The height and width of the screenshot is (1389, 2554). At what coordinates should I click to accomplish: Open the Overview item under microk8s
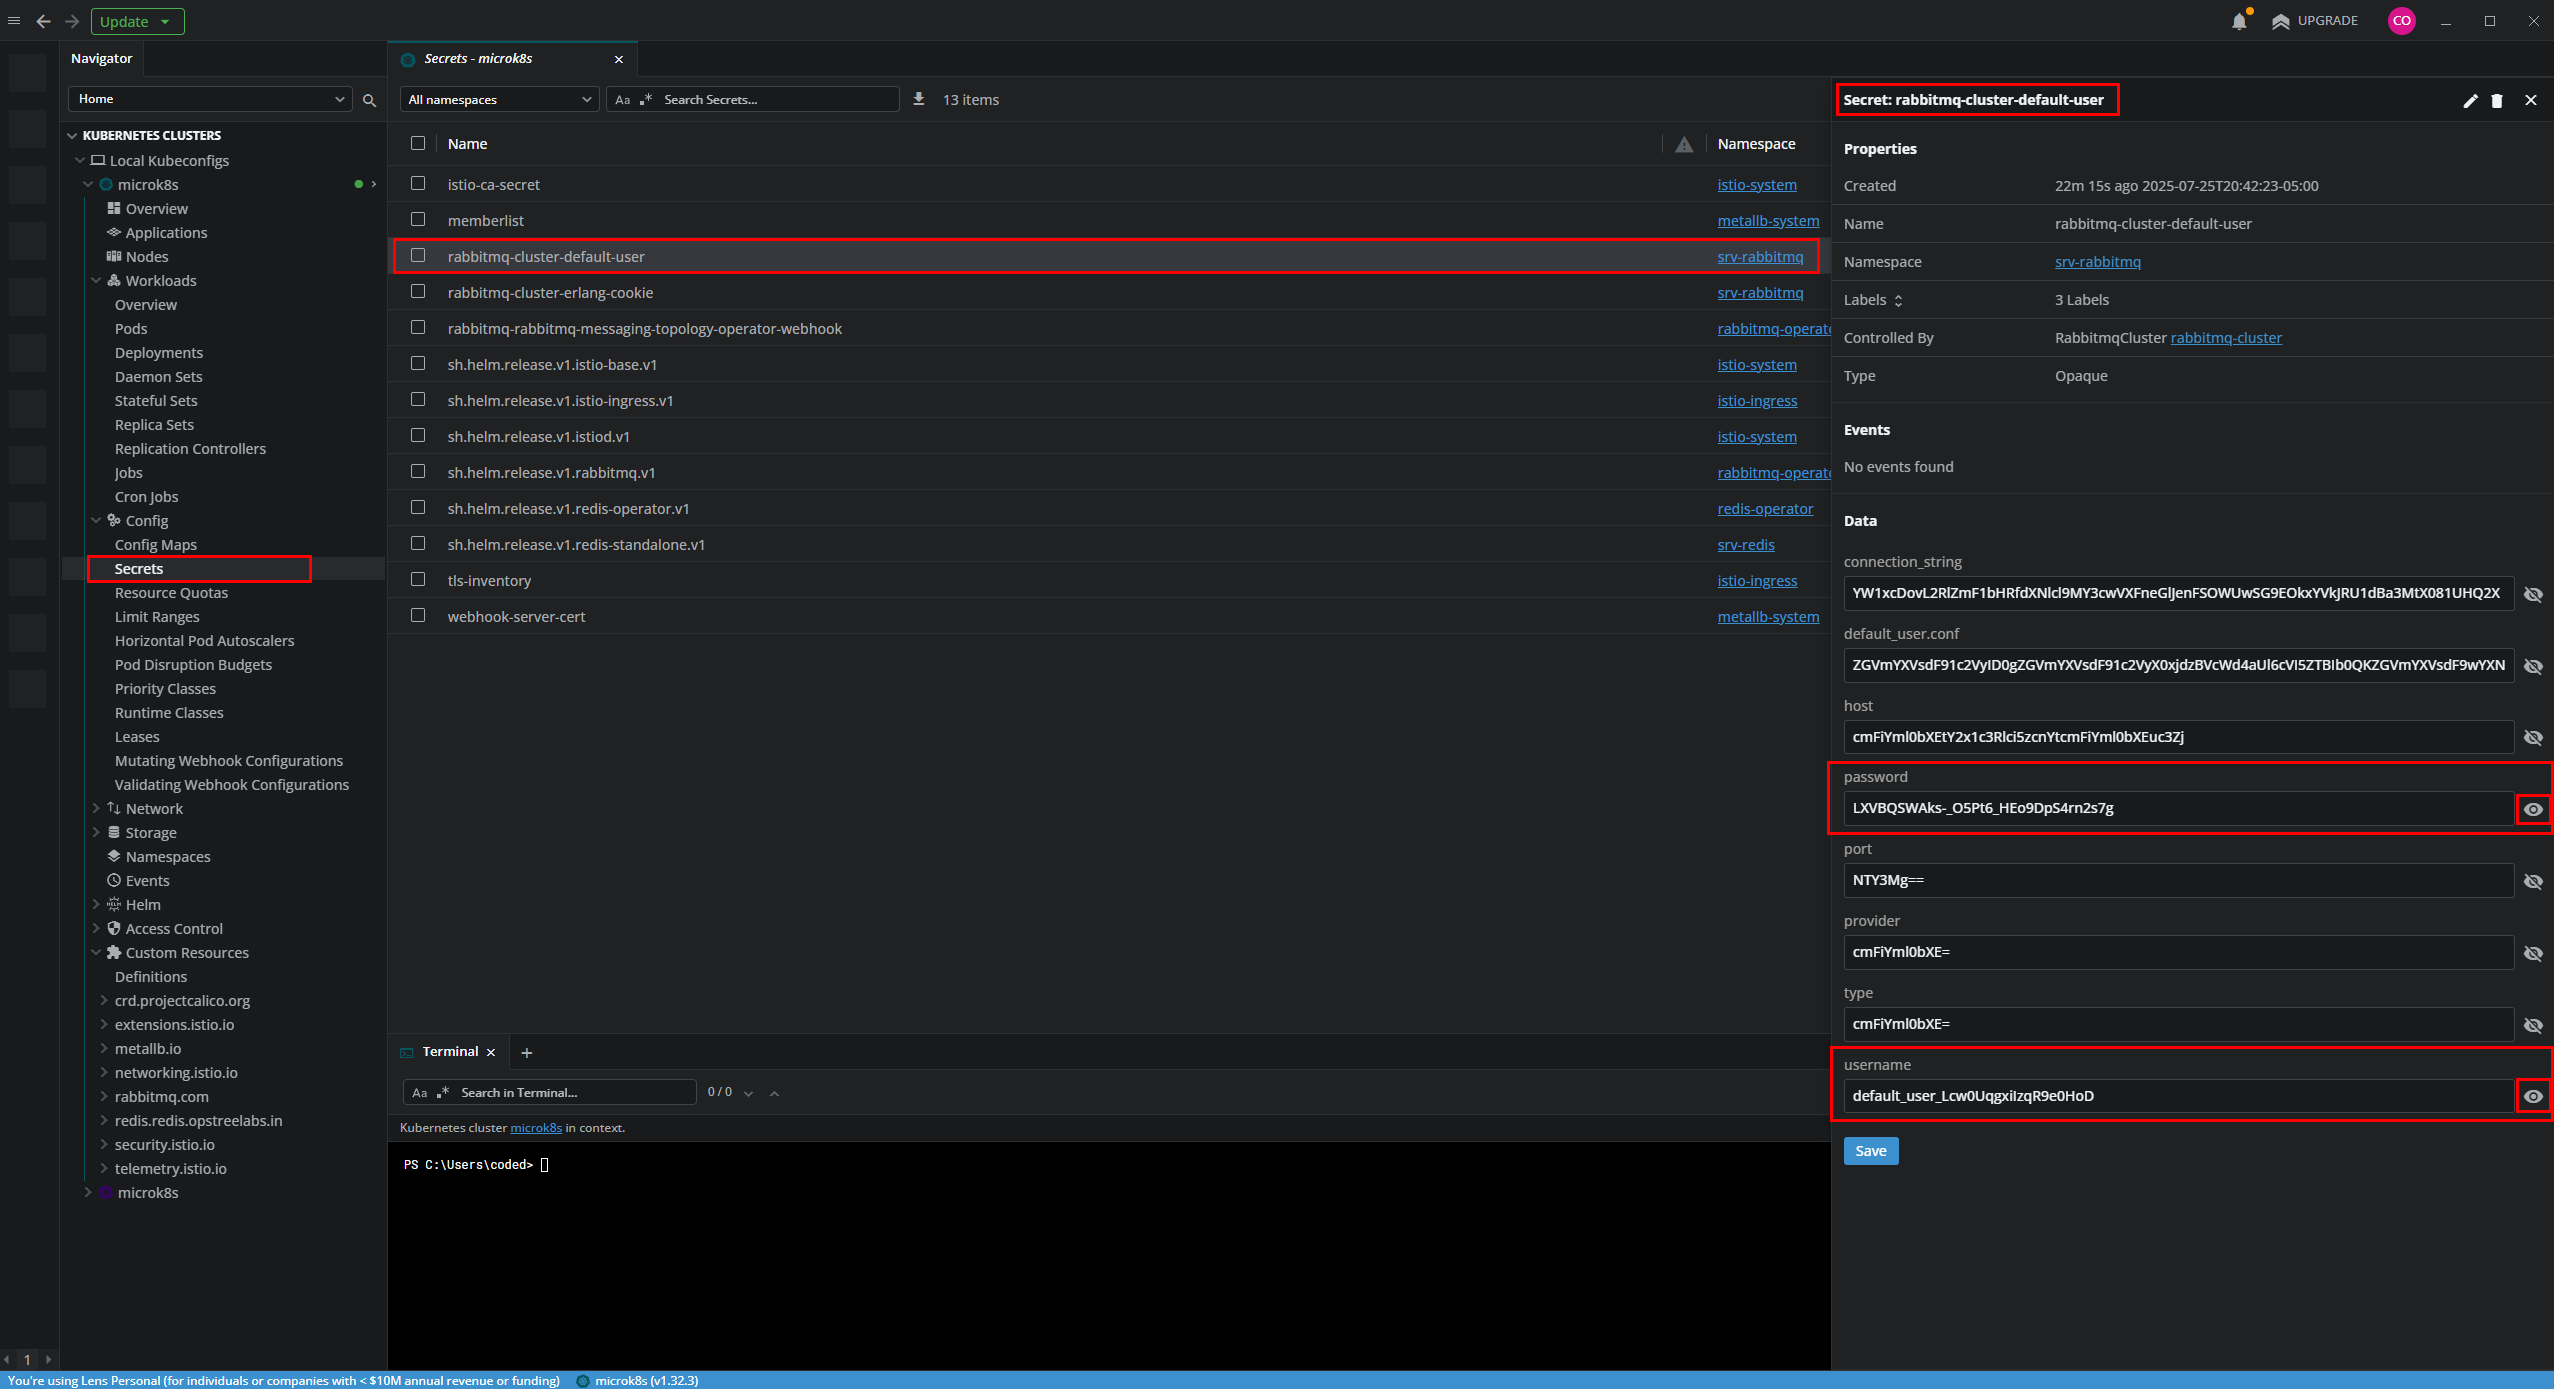click(x=156, y=209)
